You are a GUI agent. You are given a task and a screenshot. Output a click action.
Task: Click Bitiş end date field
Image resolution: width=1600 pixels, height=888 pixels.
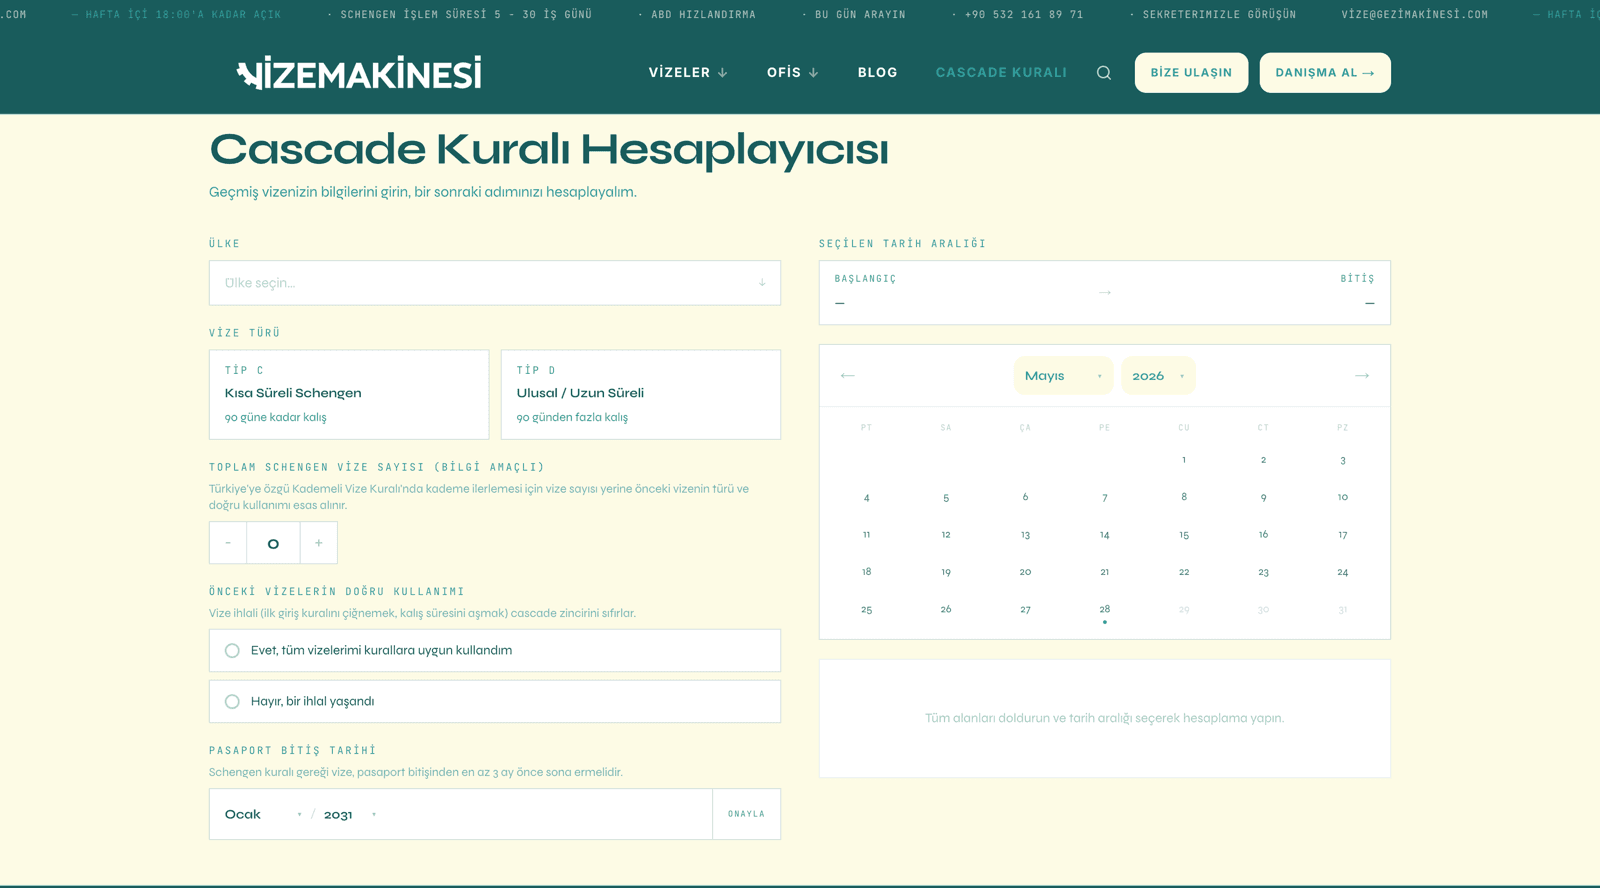coord(1358,292)
